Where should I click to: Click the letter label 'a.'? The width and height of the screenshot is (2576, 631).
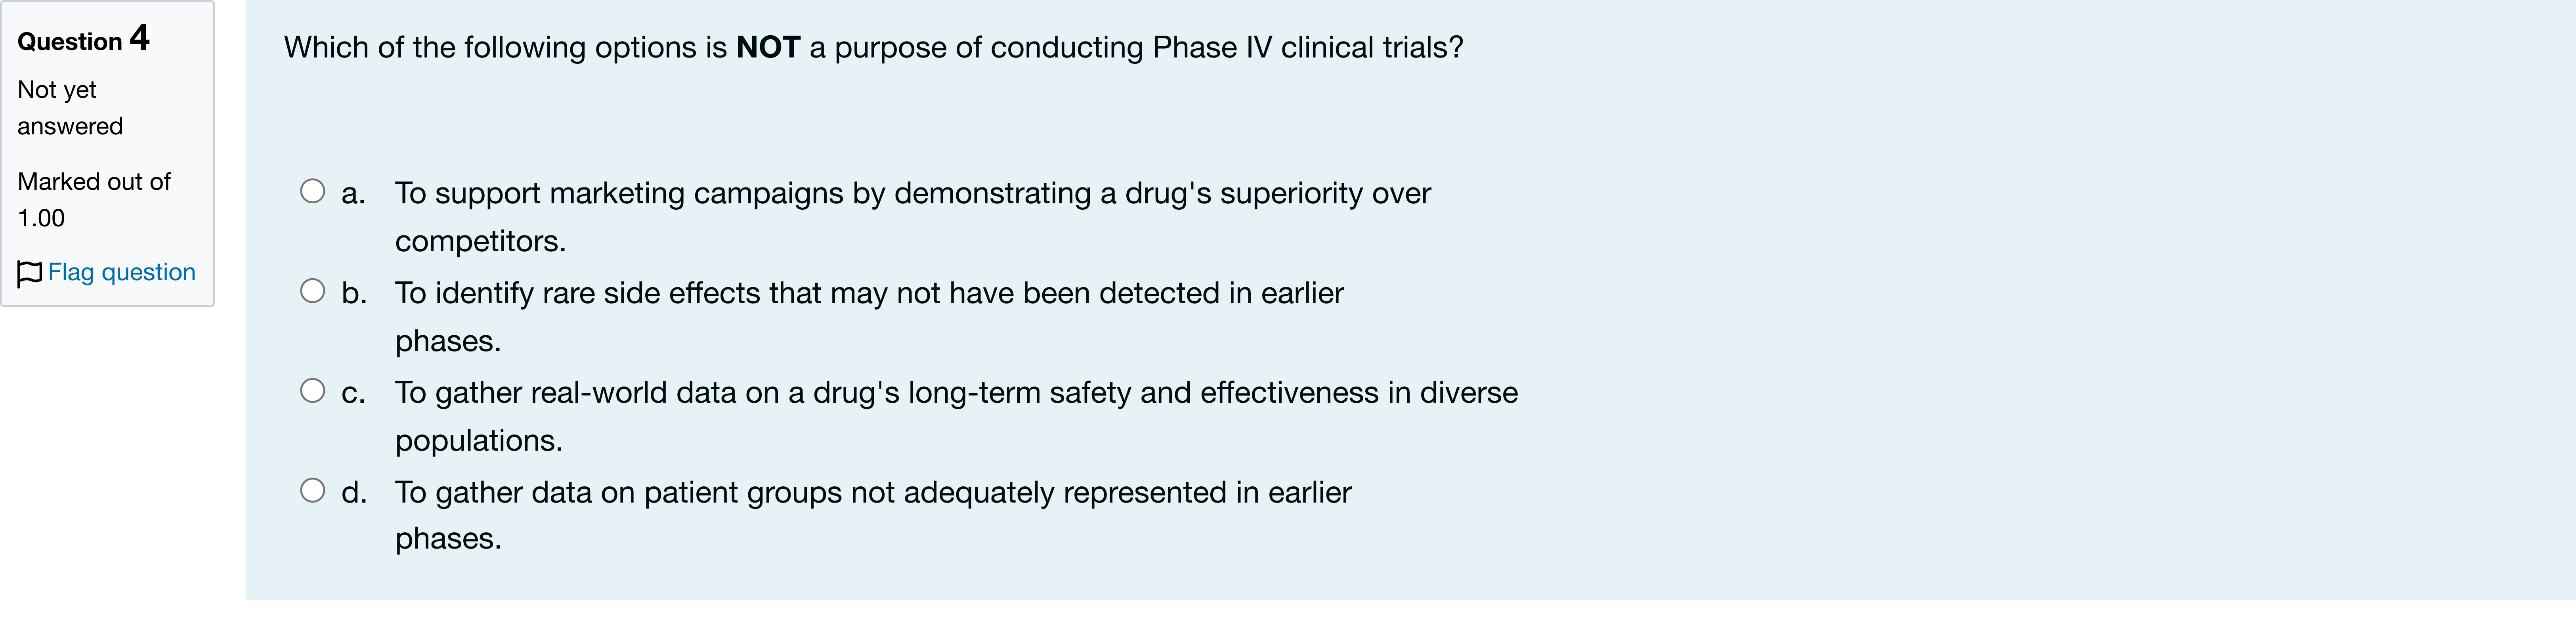pos(353,193)
